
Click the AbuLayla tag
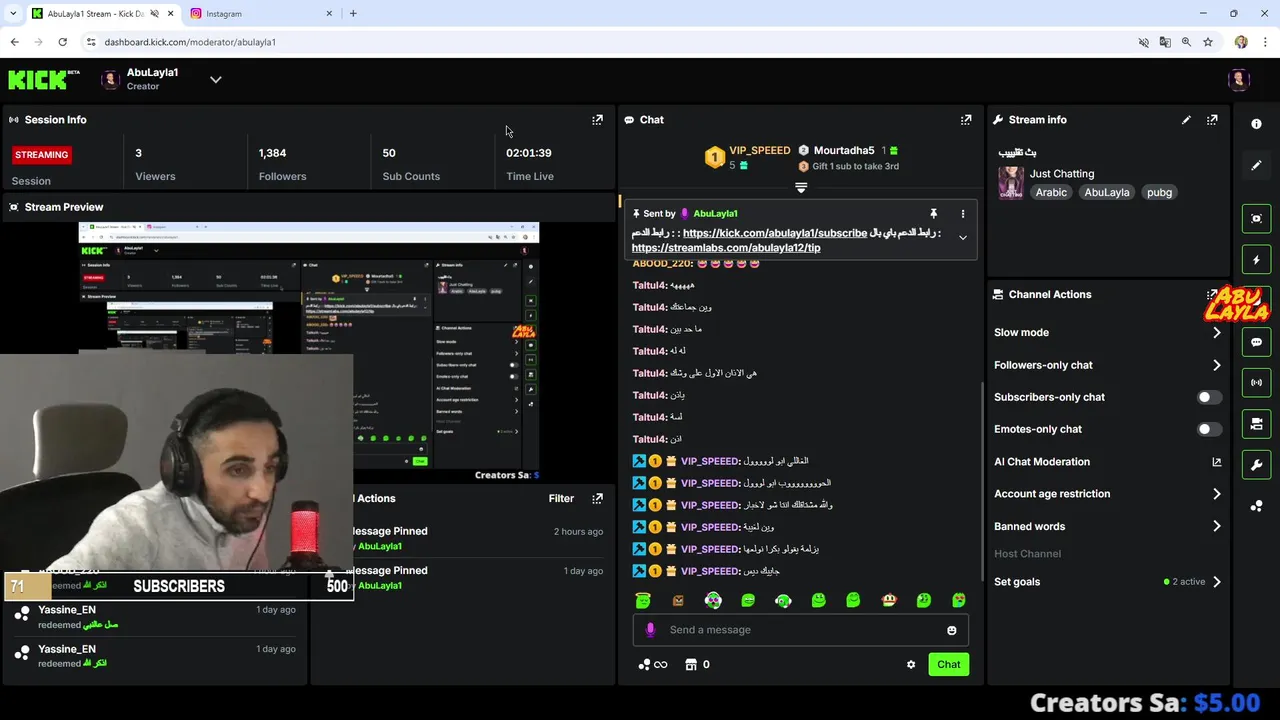(x=1107, y=192)
